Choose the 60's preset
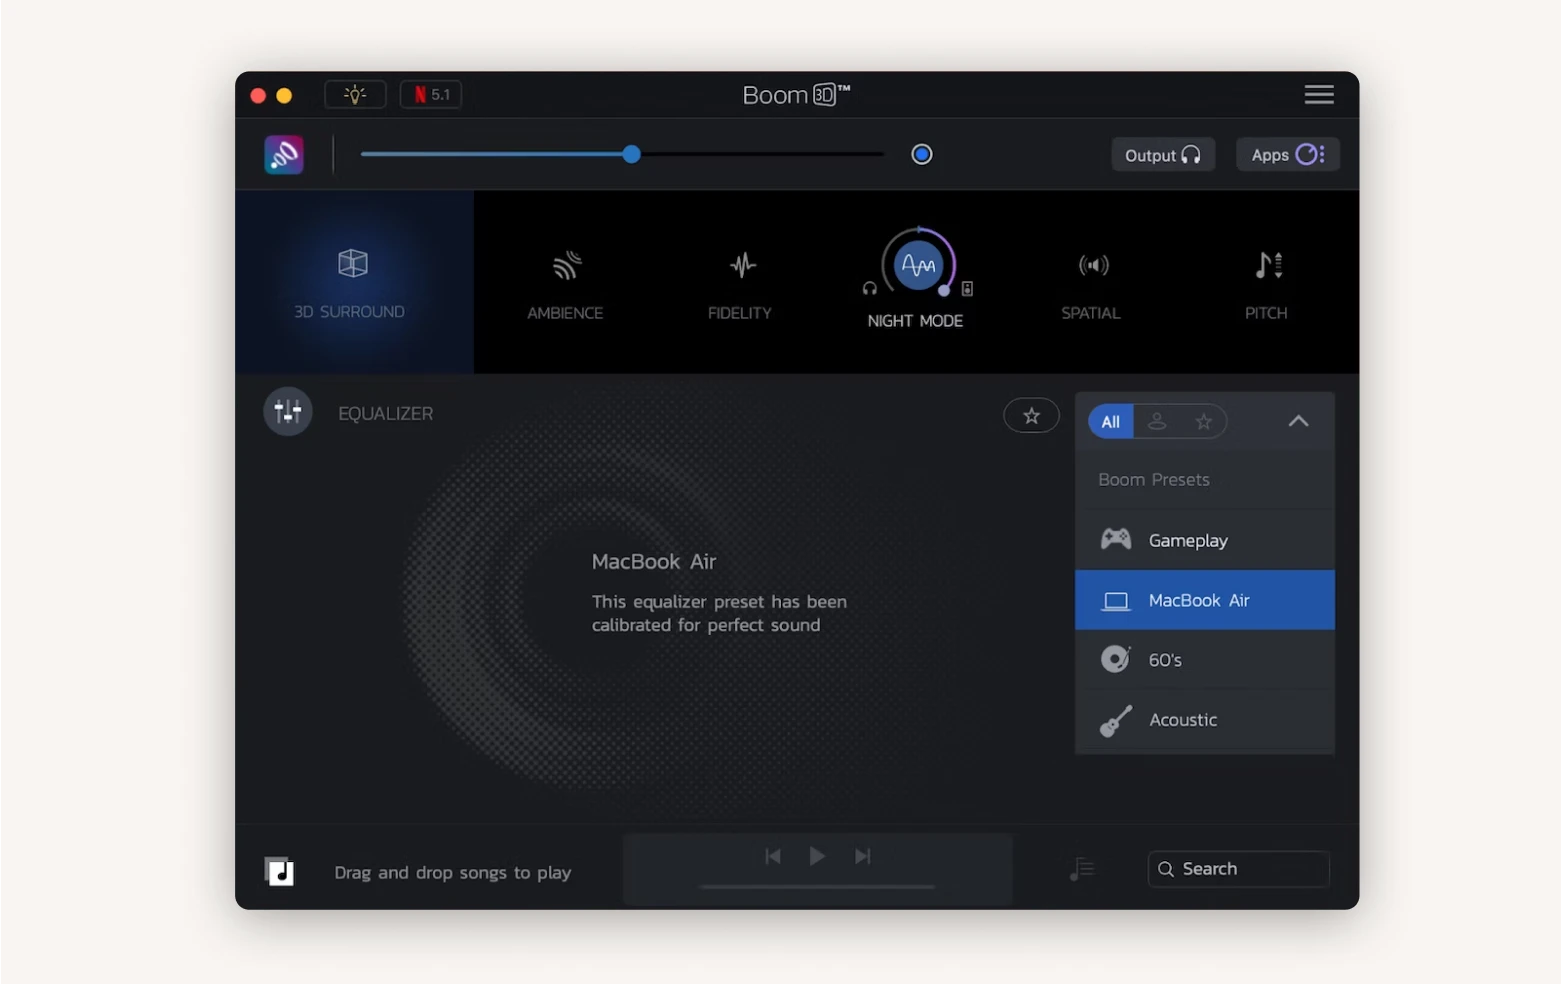The height and width of the screenshot is (984, 1561). pos(1205,660)
